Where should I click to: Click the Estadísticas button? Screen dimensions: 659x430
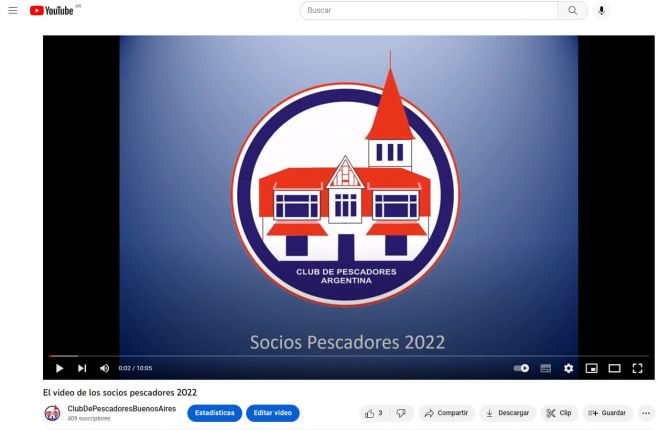point(214,413)
